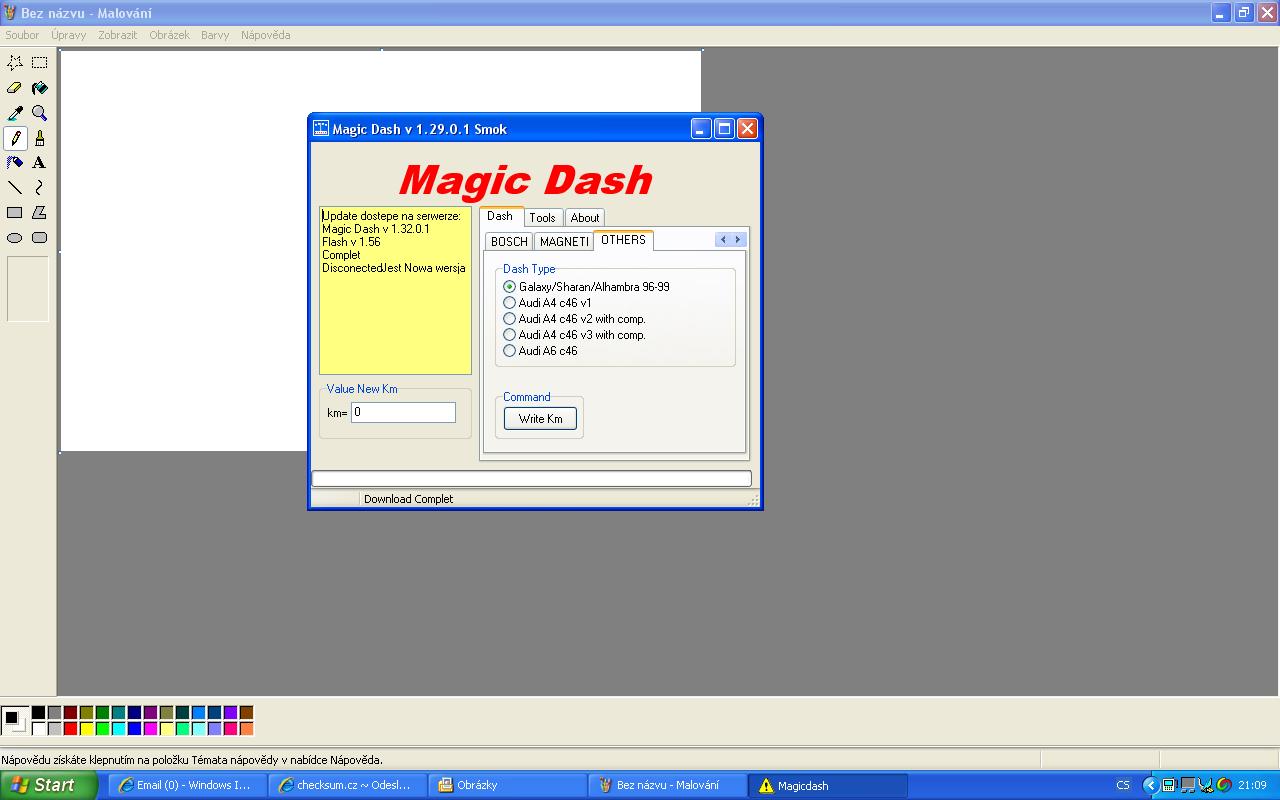Choose the Brush tool in Paint

pos(39,138)
